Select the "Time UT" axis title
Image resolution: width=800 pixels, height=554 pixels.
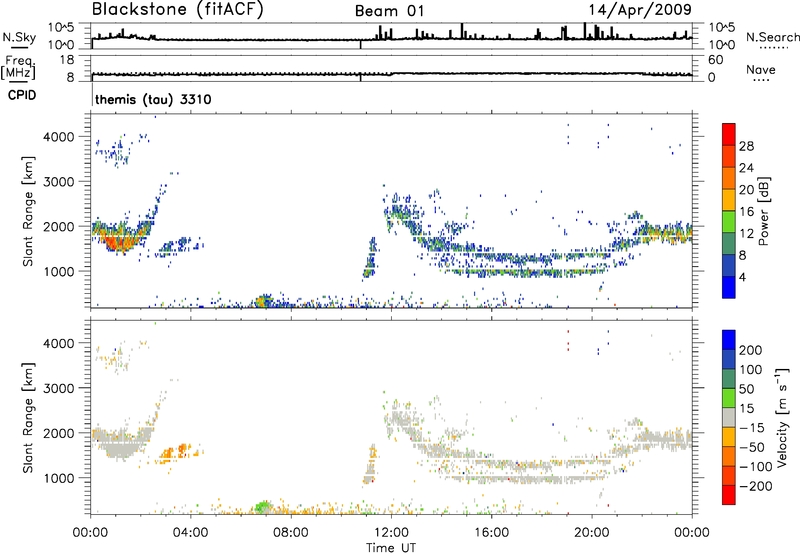(x=391, y=547)
